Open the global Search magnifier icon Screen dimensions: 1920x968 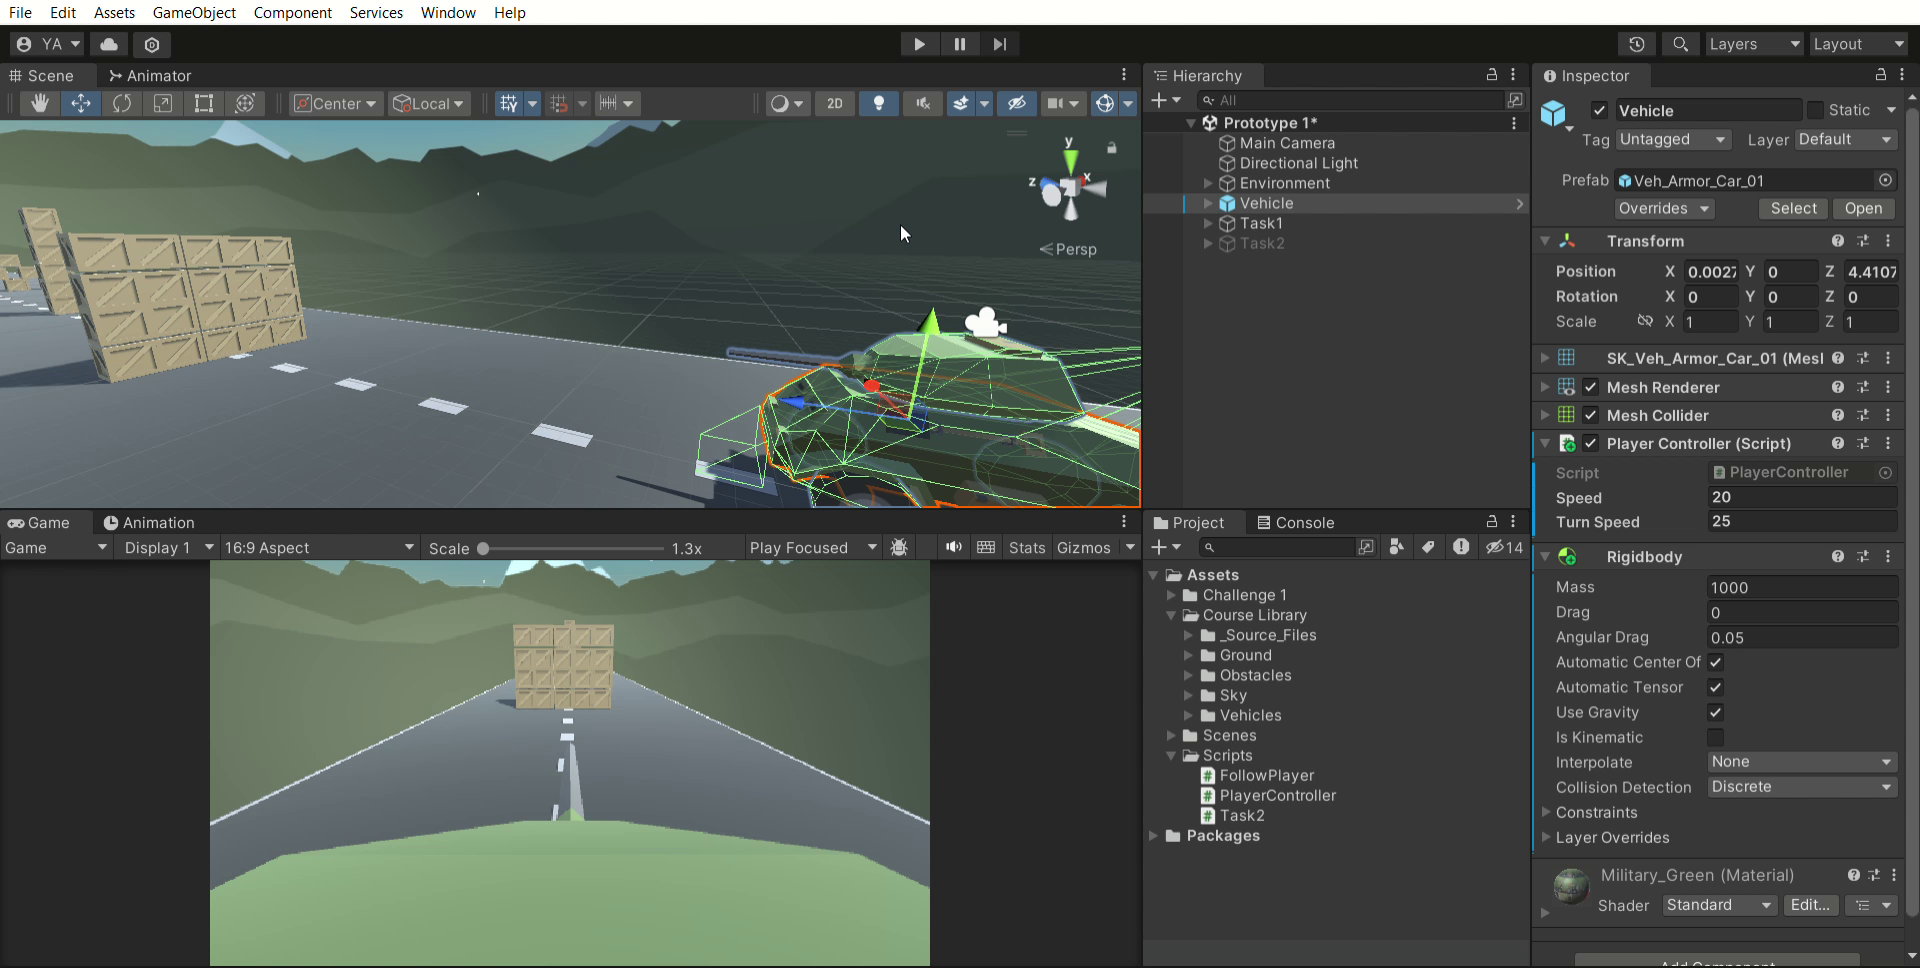pyautogui.click(x=1680, y=44)
